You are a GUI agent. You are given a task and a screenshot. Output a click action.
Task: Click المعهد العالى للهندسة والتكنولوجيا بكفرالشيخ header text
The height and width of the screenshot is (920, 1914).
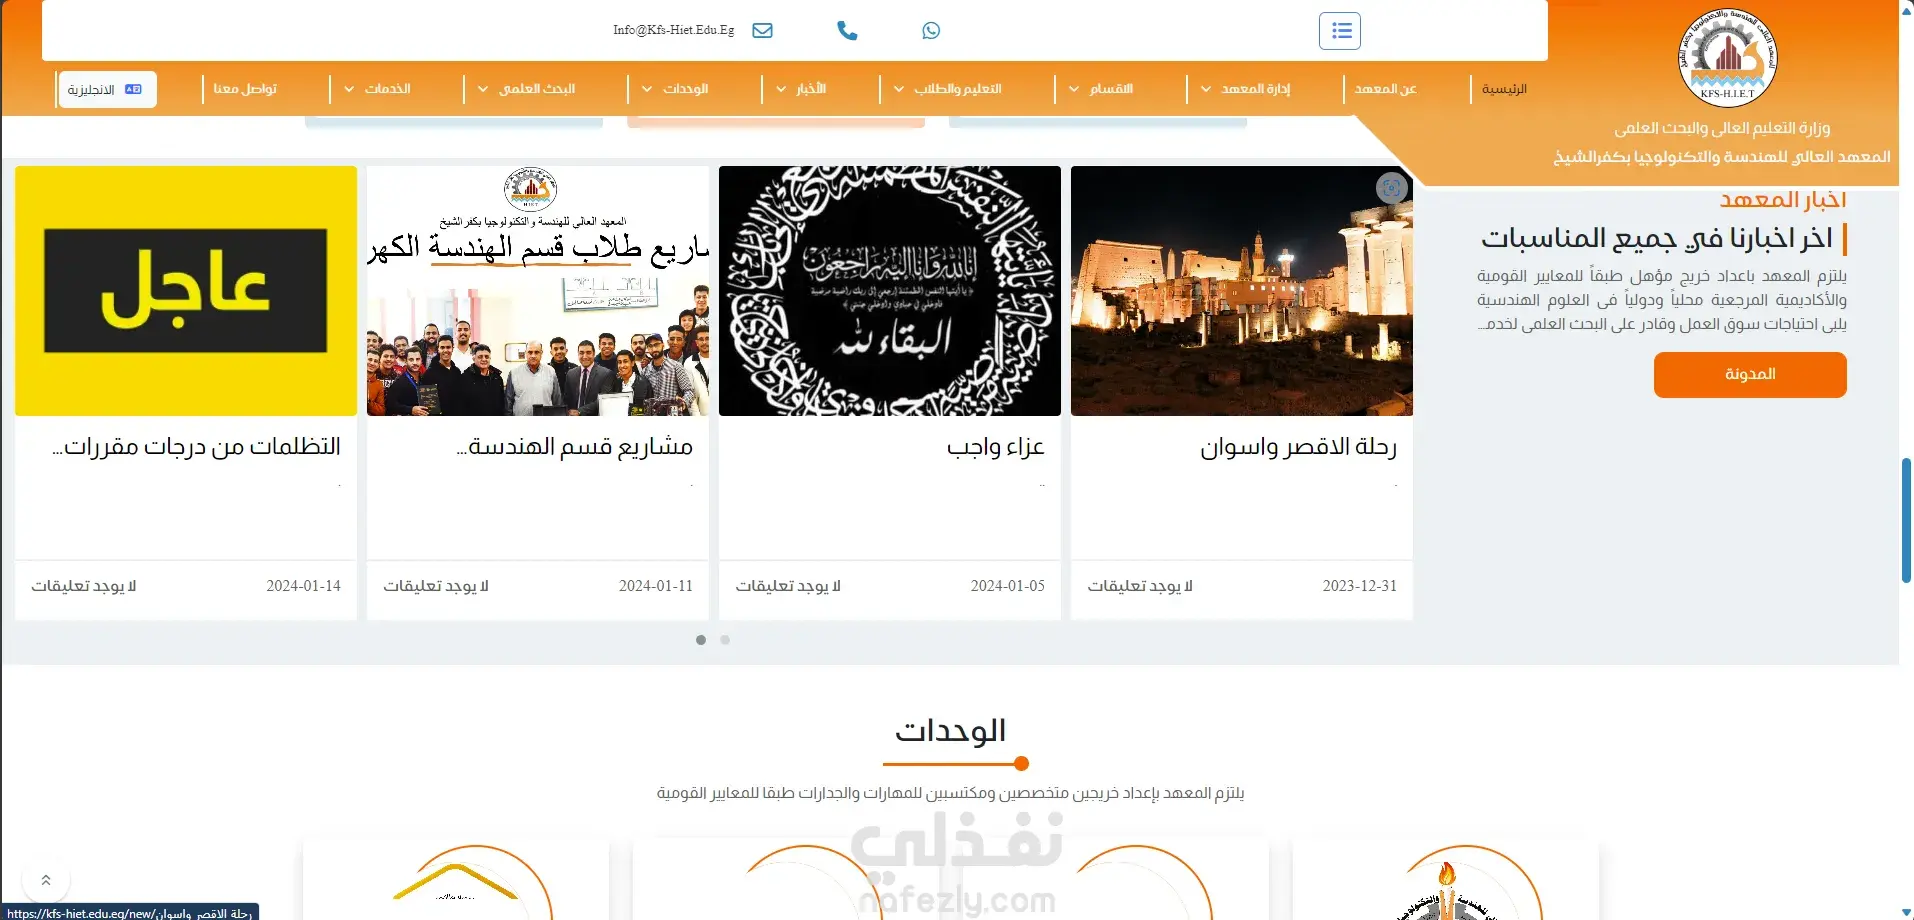click(1722, 157)
